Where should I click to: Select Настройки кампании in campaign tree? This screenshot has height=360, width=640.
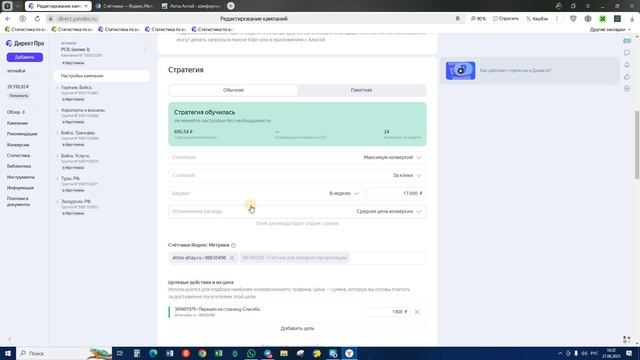(102, 76)
